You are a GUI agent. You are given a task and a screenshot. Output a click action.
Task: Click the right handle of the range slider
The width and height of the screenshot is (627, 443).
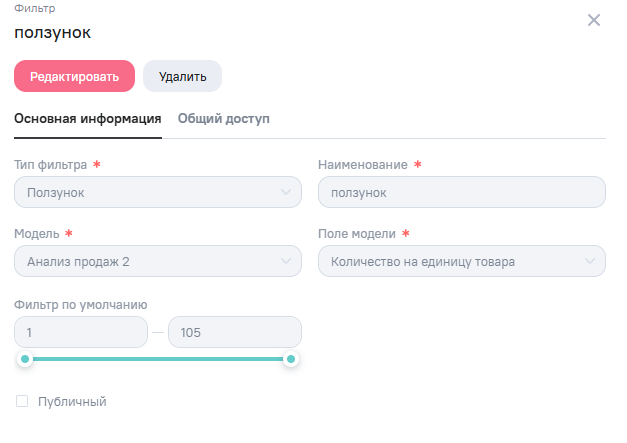291,359
